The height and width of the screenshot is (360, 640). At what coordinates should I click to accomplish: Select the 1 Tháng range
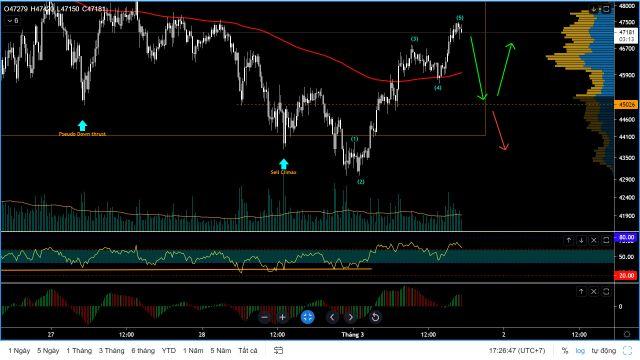(x=79, y=350)
